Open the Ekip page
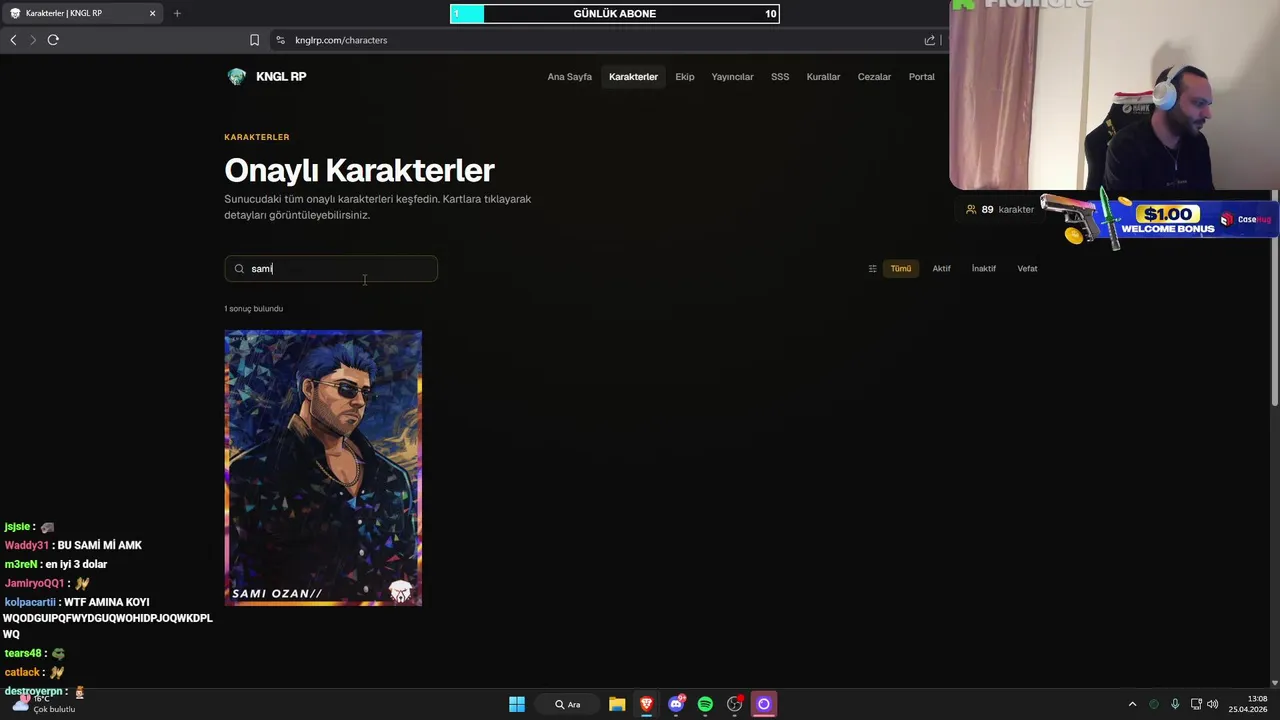Viewport: 1280px width, 720px height. pyautogui.click(x=684, y=77)
